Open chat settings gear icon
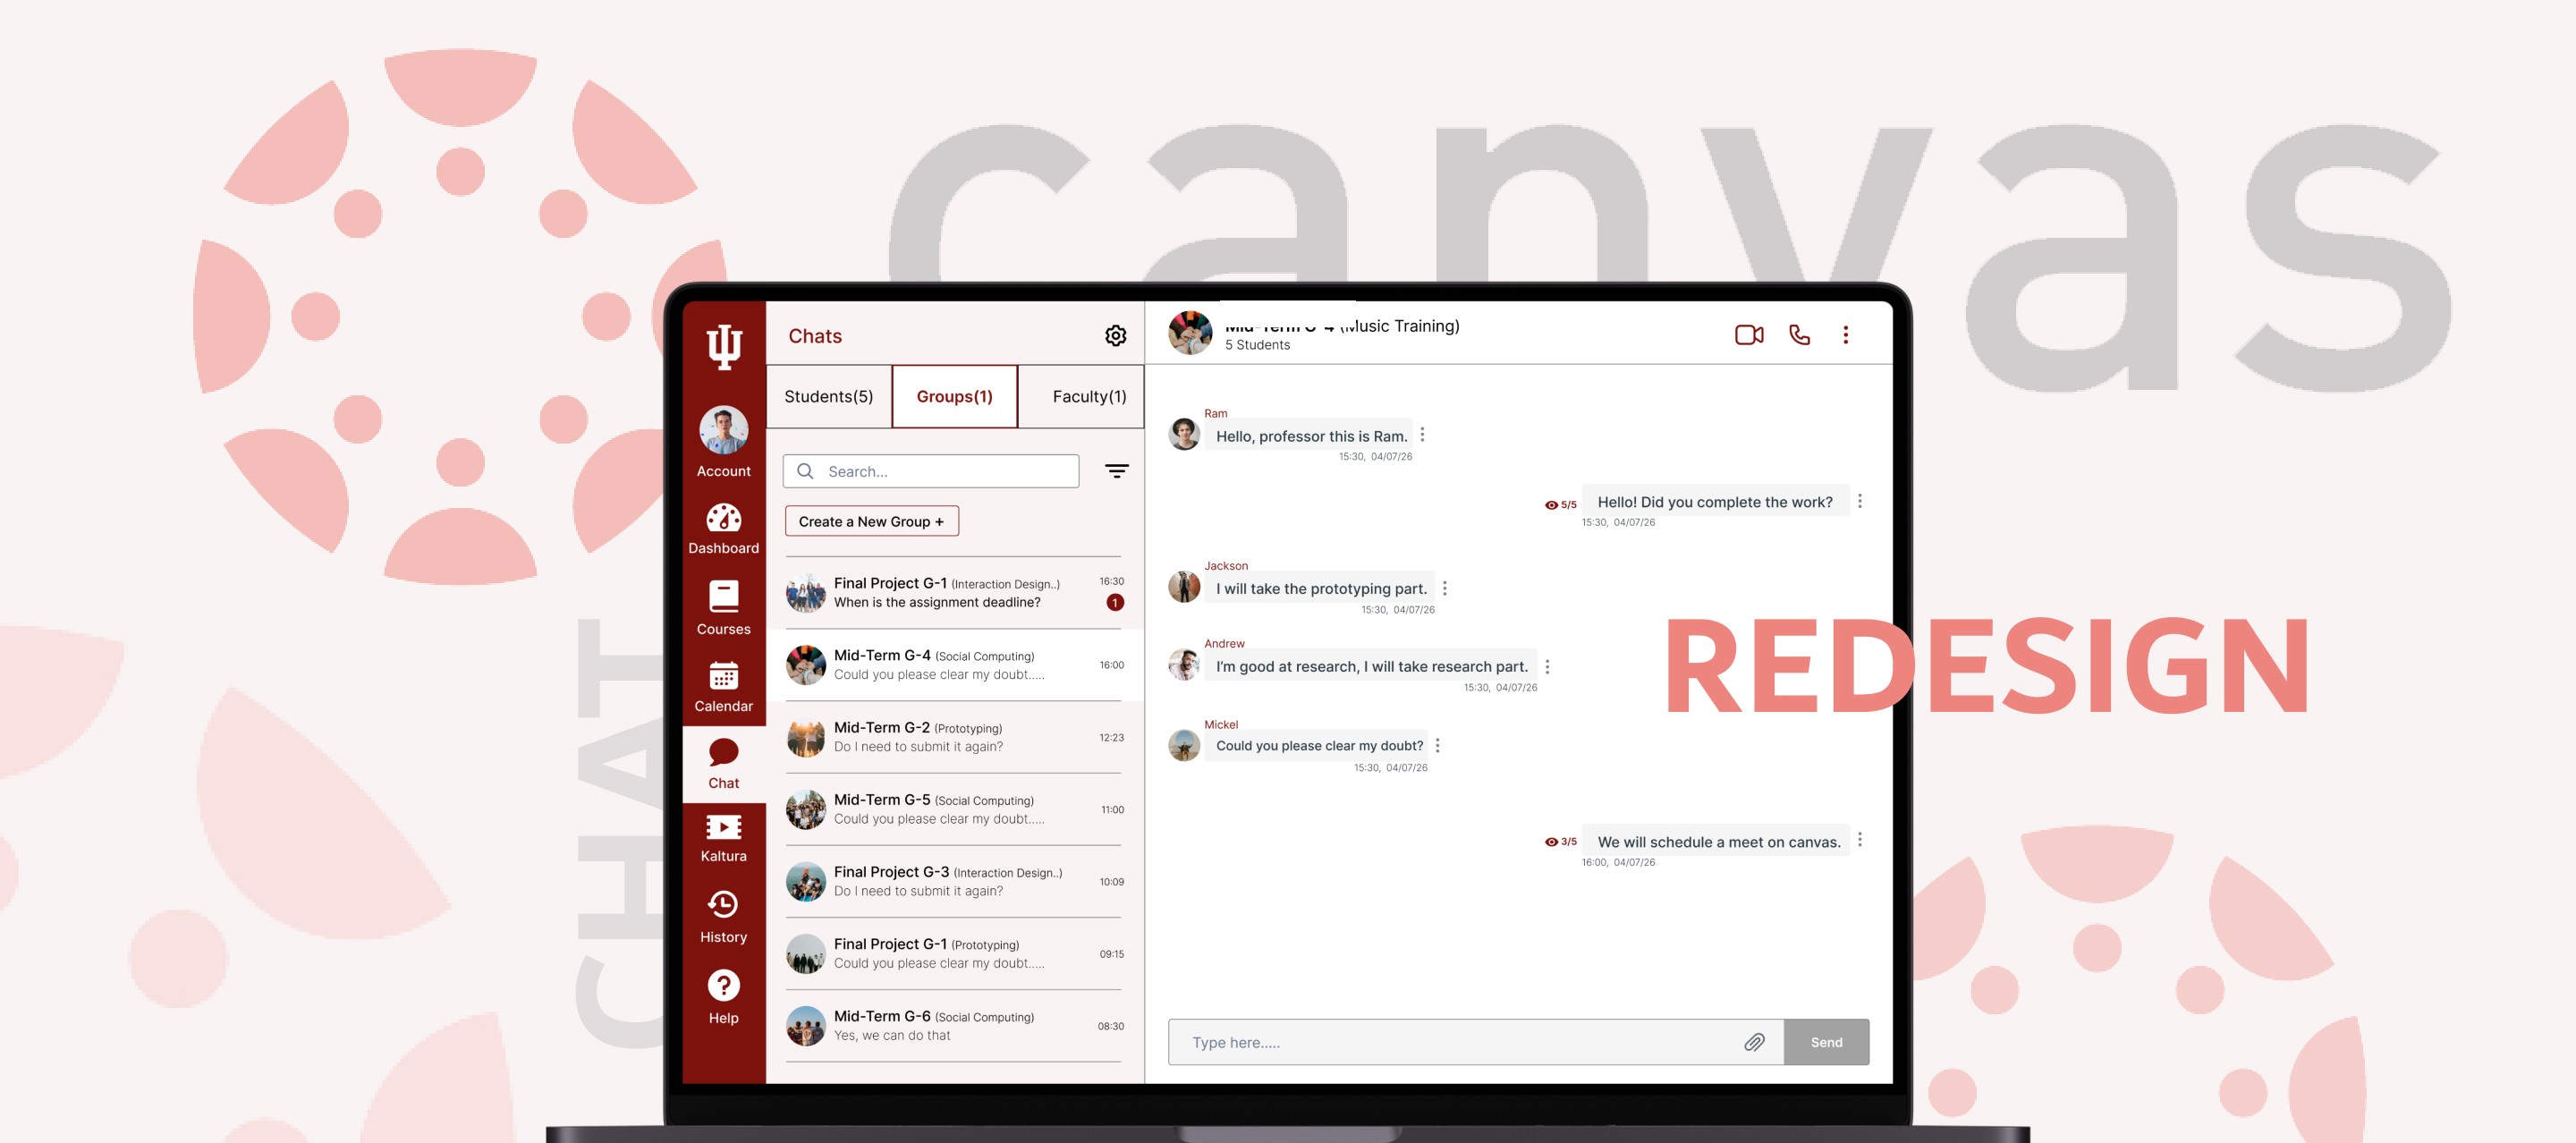This screenshot has width=2576, height=1143. [1115, 336]
